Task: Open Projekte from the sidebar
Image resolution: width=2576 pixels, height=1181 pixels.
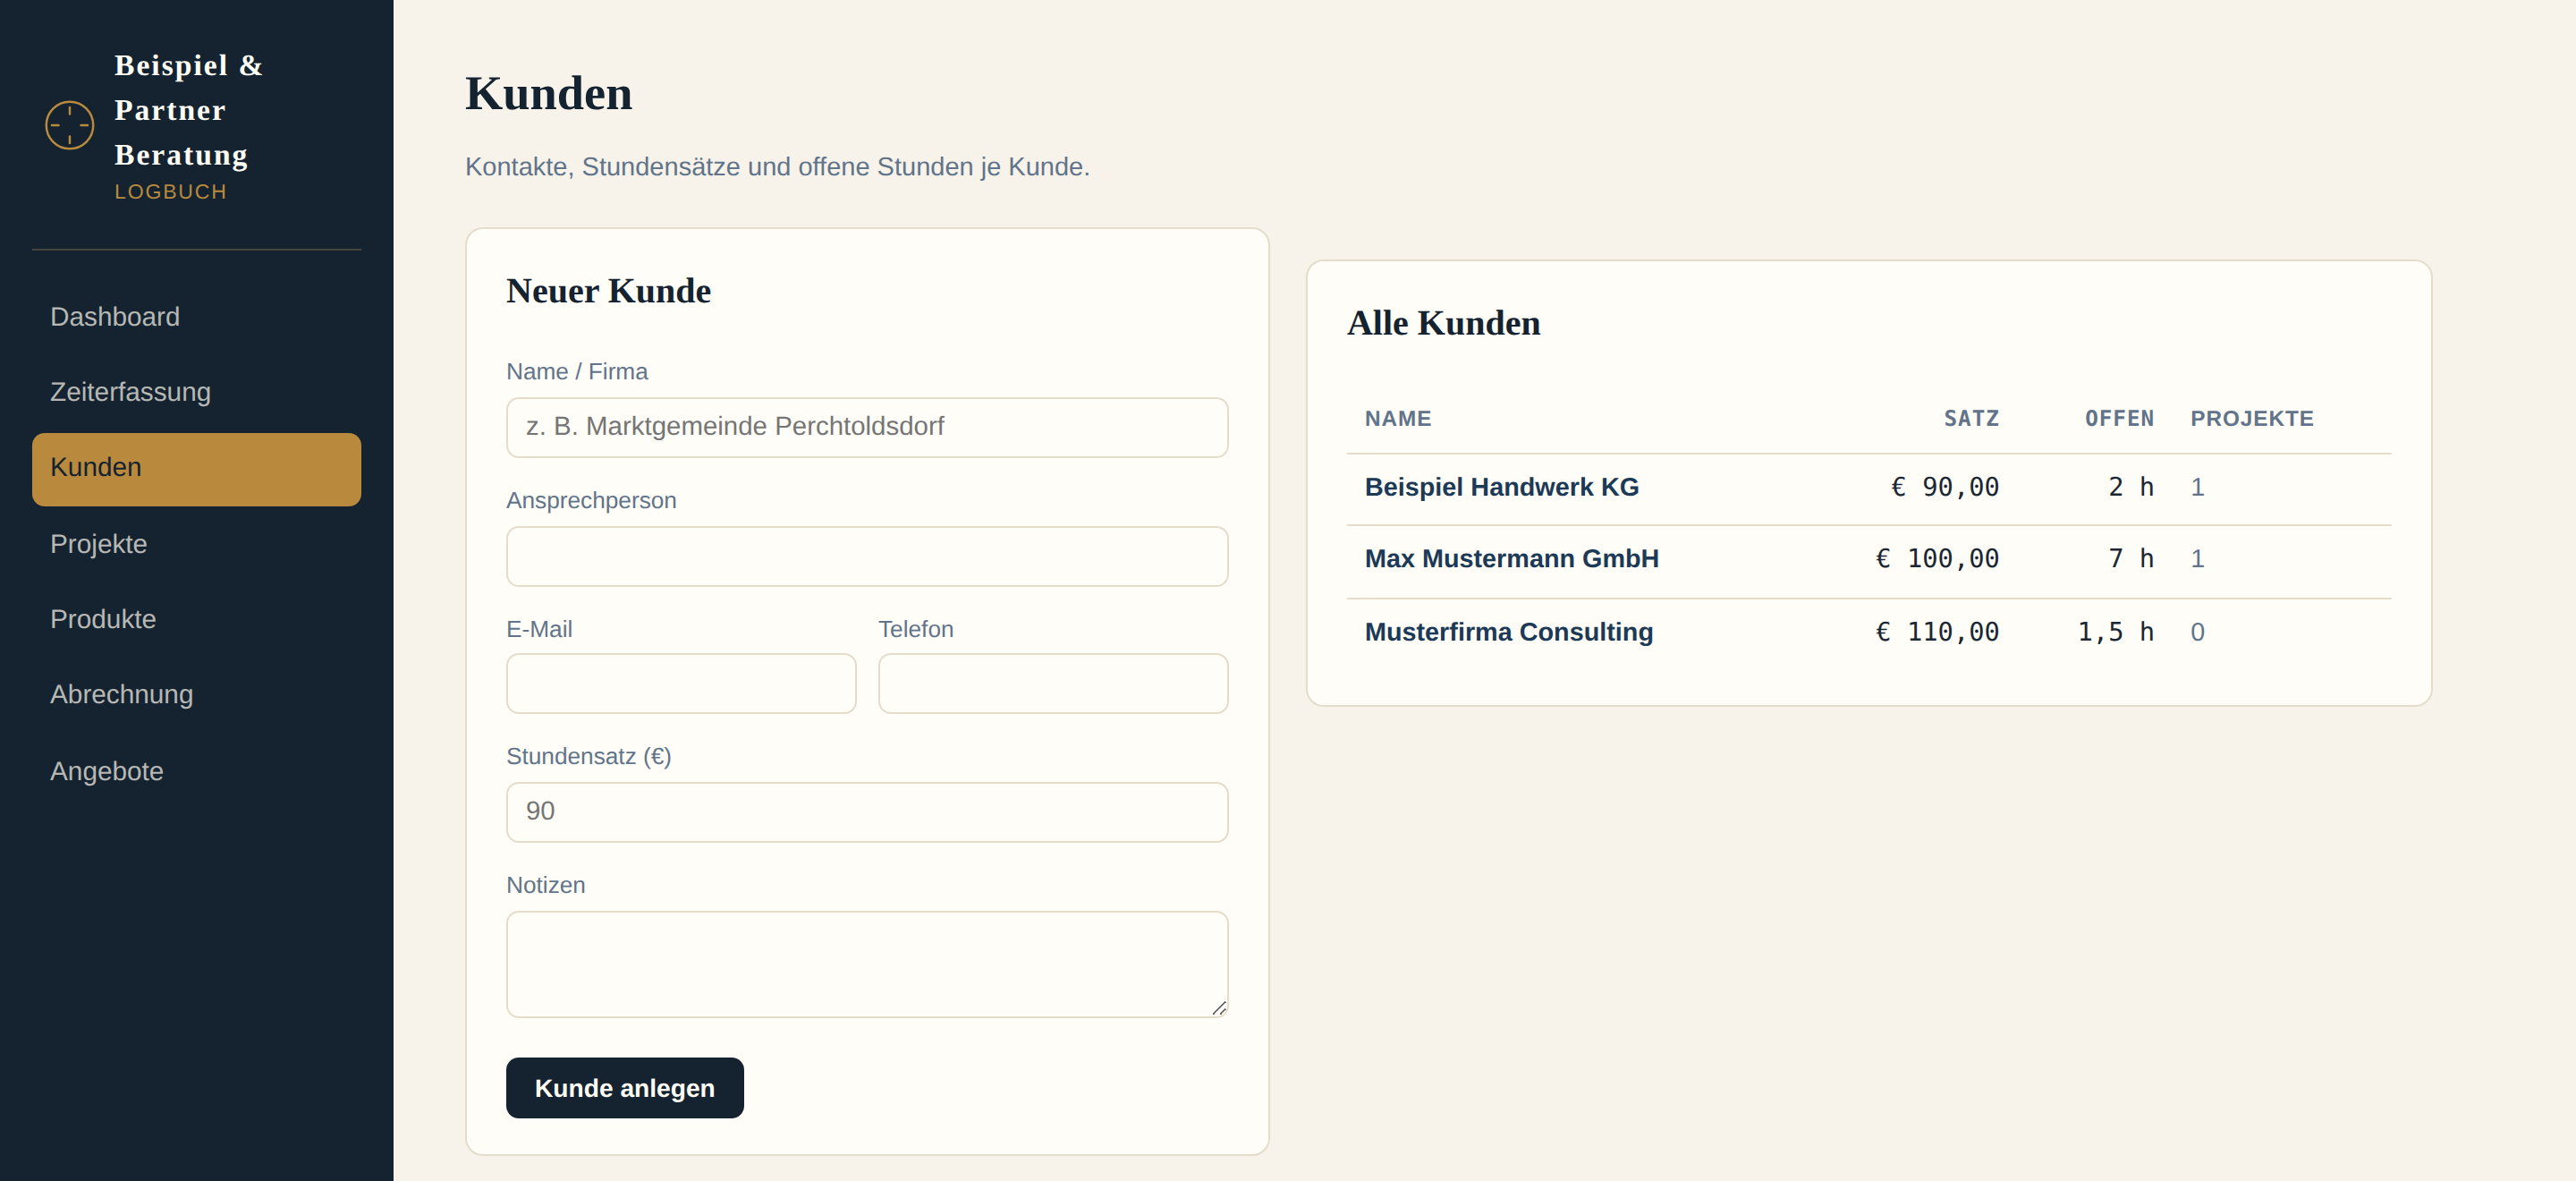Action: coord(196,544)
